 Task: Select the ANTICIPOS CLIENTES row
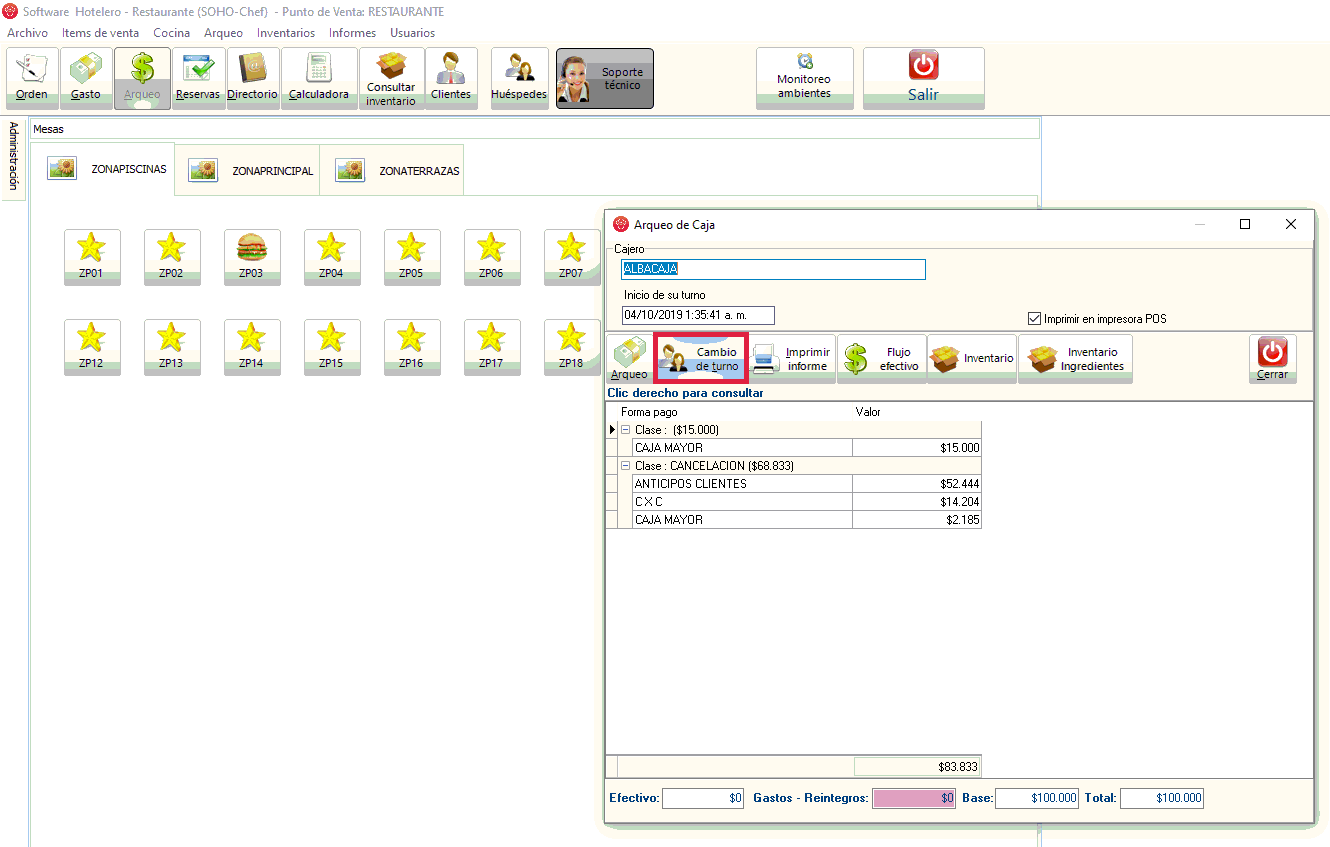(742, 484)
